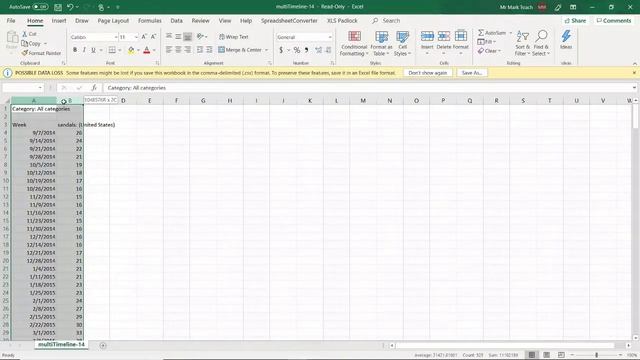Click the Share button
Image resolution: width=640 pixels, height=360 pixels.
(575, 20)
